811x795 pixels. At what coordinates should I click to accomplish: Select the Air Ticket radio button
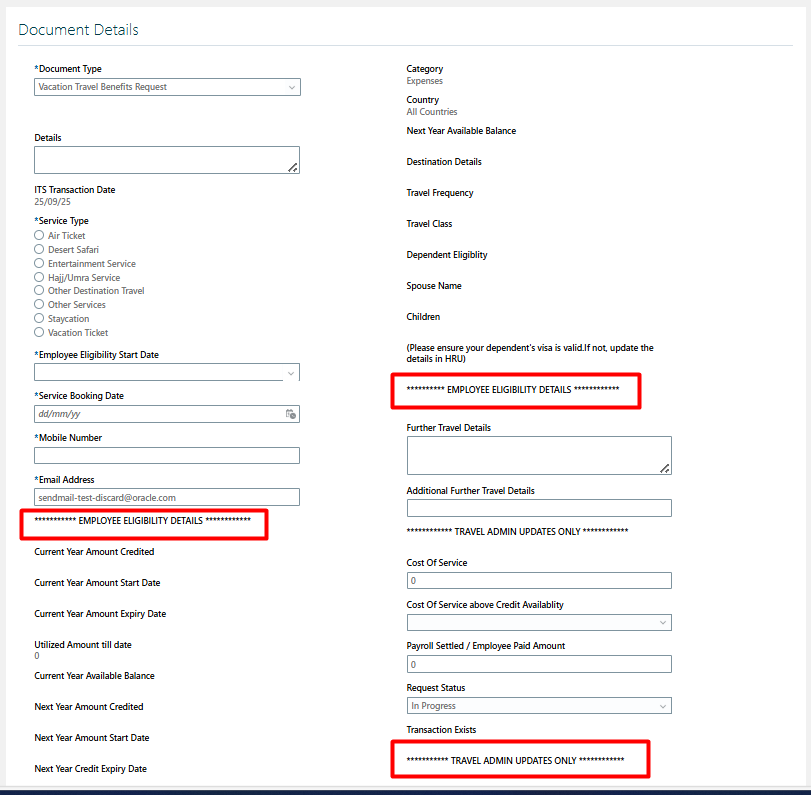pyautogui.click(x=39, y=235)
